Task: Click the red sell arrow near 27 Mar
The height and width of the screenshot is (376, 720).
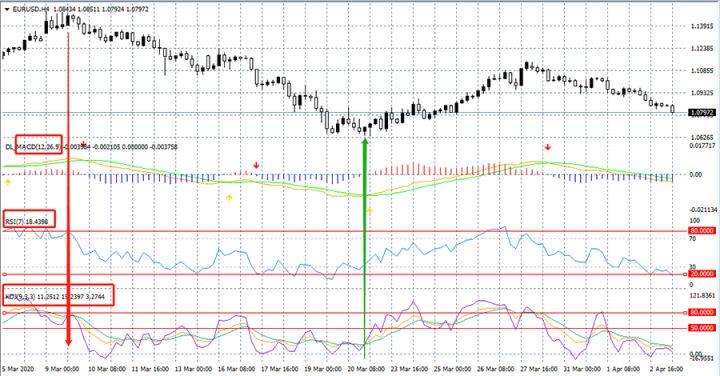Action: click(x=548, y=147)
